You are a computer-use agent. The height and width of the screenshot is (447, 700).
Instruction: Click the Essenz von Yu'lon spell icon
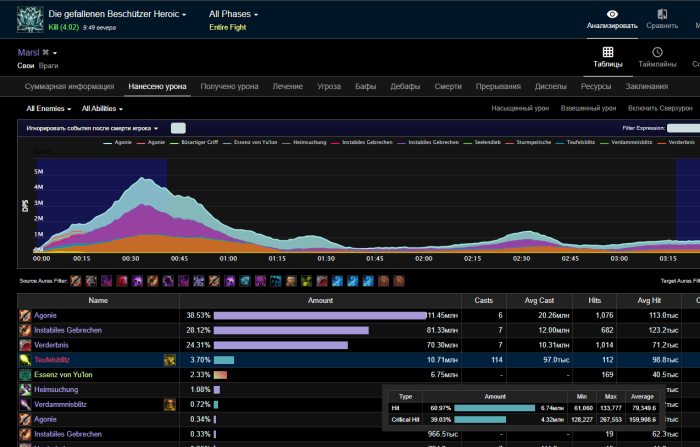click(25, 374)
